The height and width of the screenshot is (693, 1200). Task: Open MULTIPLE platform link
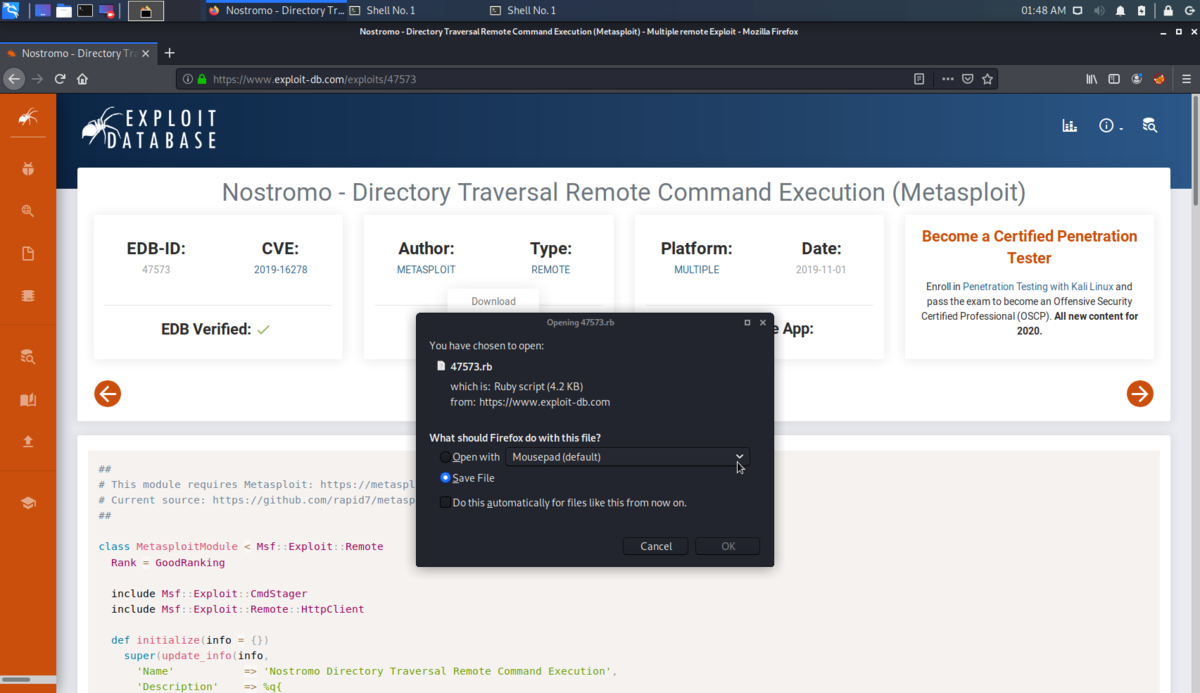click(x=696, y=270)
